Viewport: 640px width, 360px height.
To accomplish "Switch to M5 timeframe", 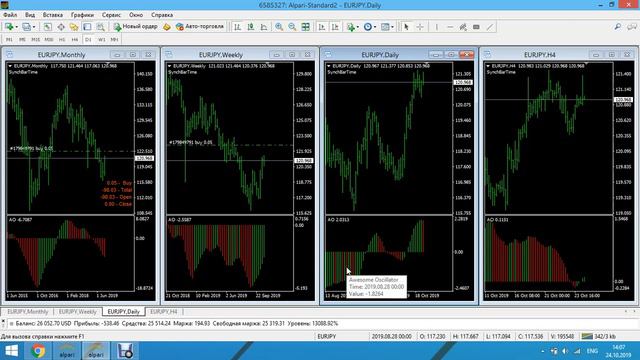I will pos(22,40).
